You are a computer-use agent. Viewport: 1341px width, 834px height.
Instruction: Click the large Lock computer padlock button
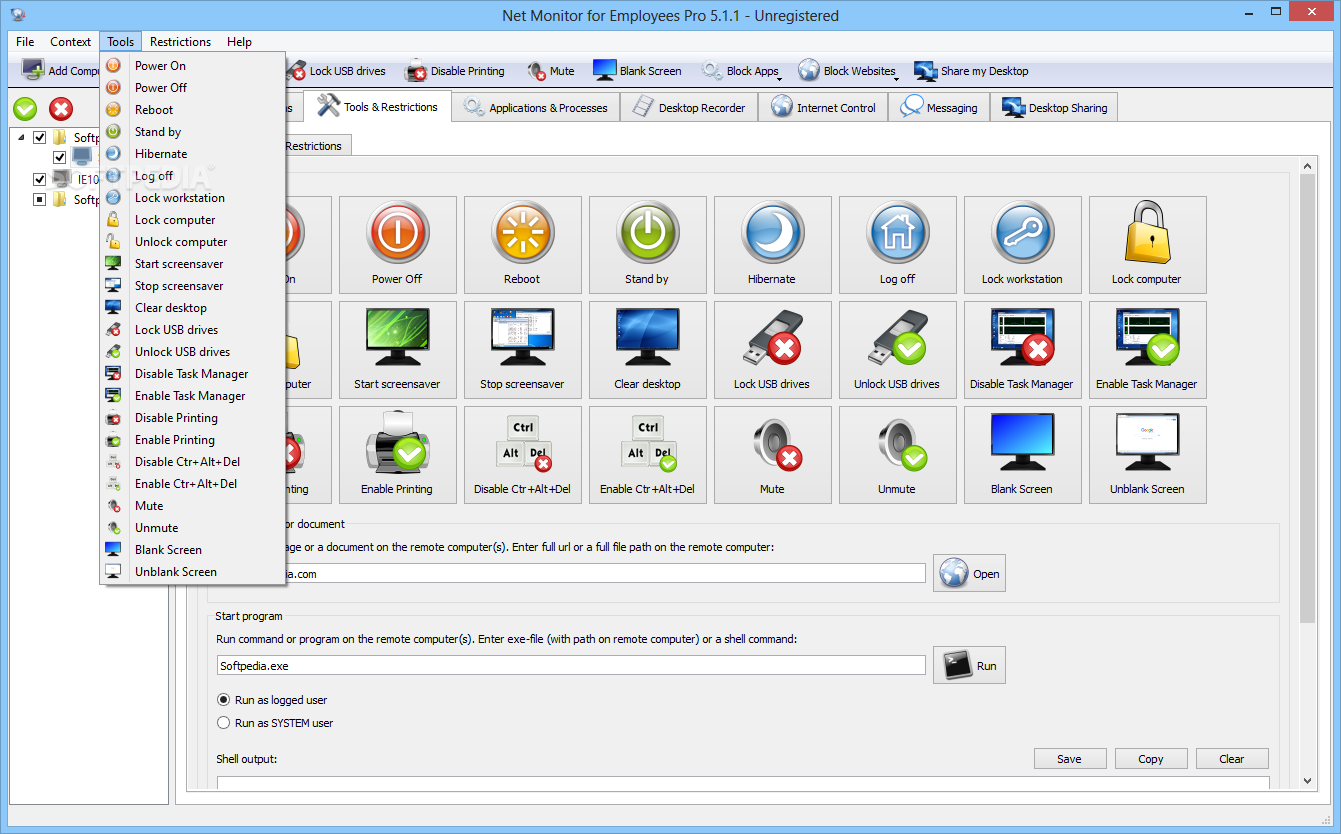[1147, 244]
